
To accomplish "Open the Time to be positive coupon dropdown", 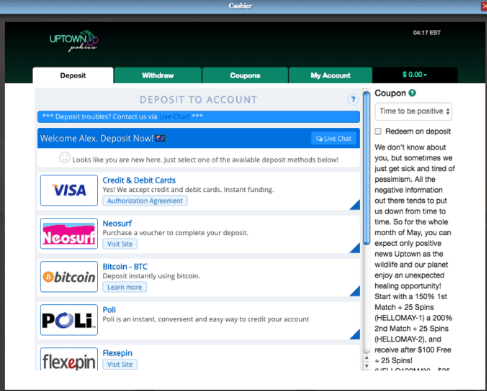I will click(x=413, y=111).
